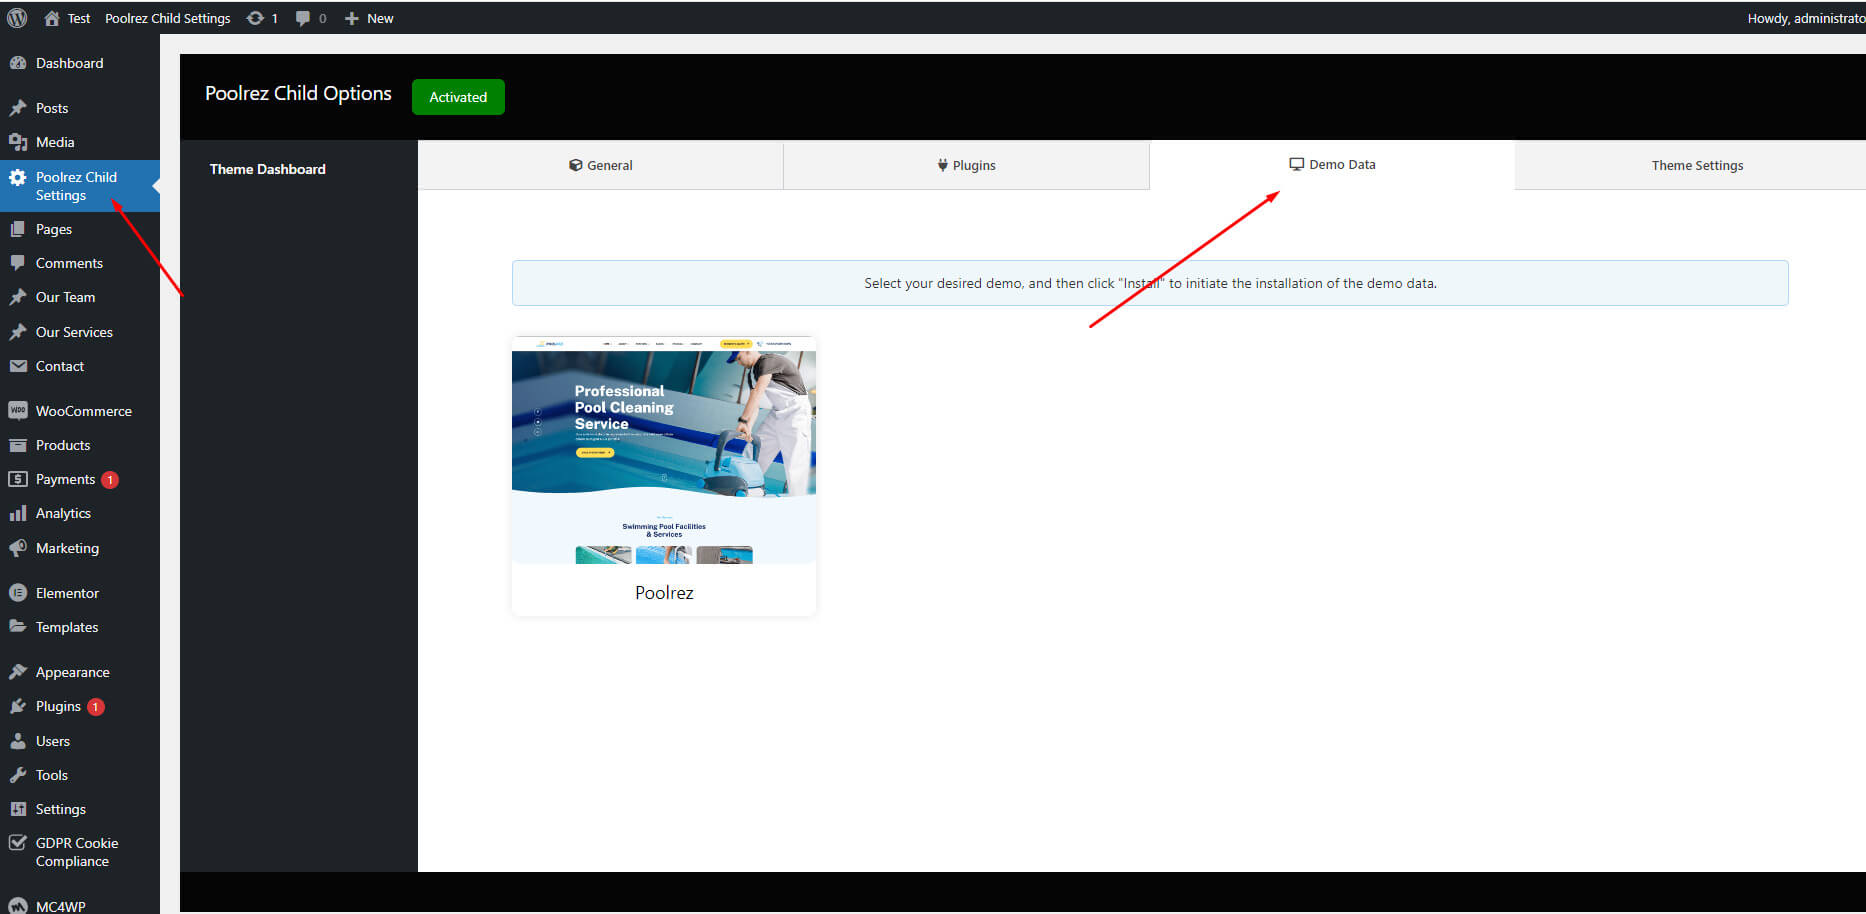1866x914 pixels.
Task: Open the New content menu in admin bar
Action: point(369,18)
